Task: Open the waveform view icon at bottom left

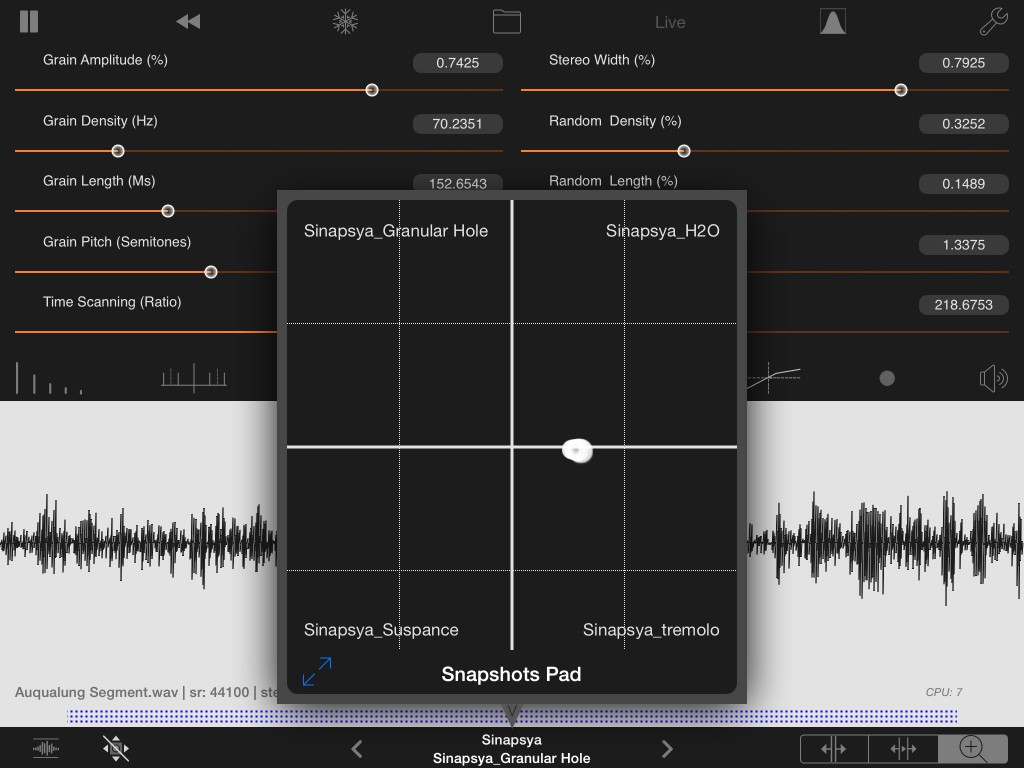Action: tap(46, 748)
